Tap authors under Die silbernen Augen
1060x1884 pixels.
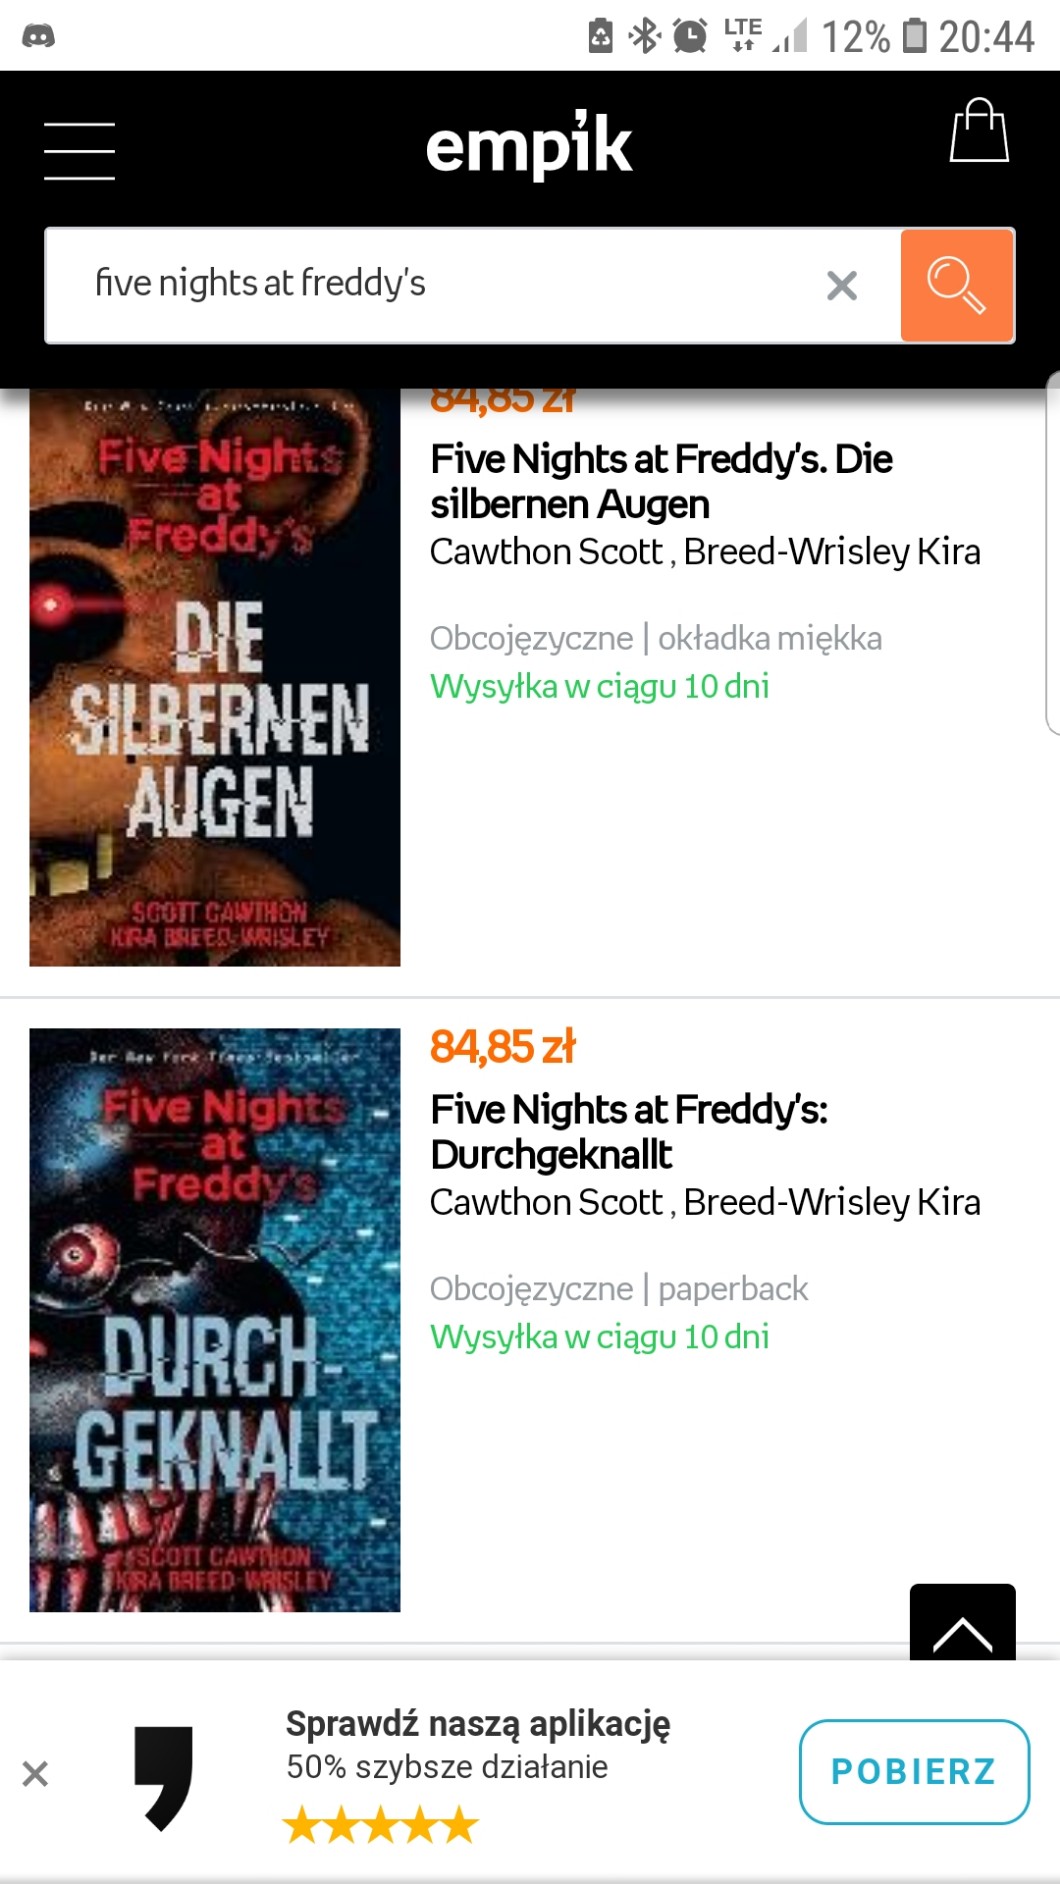click(x=705, y=552)
